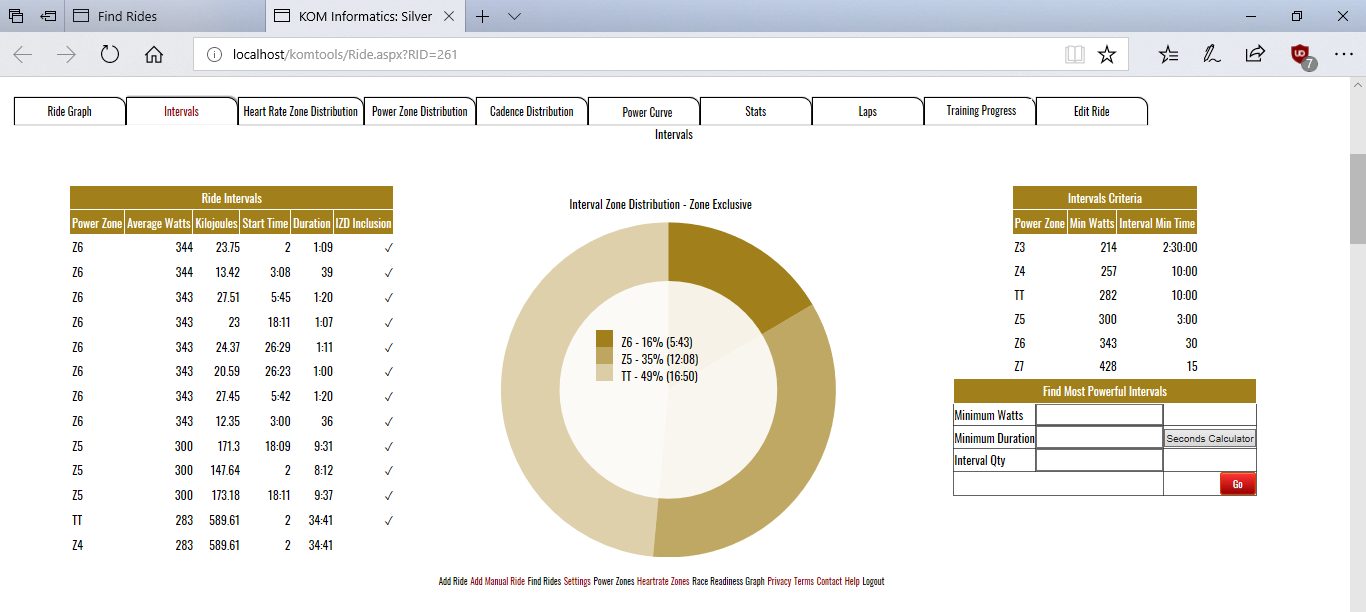The image size is (1366, 612).
Task: Open reading view book icon
Action: point(1075,55)
